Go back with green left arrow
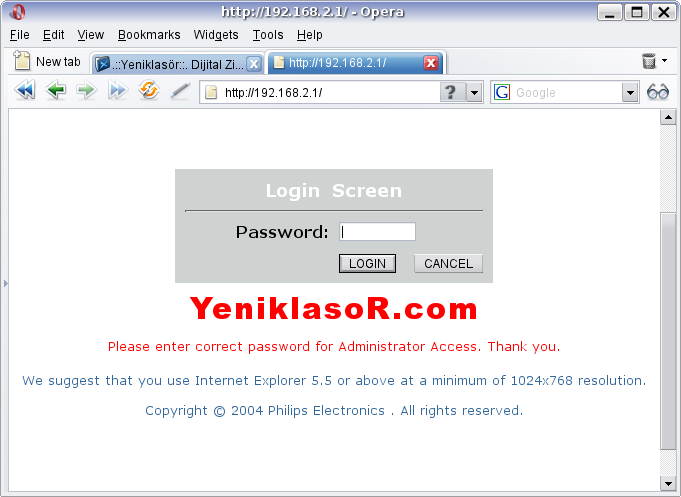The width and height of the screenshot is (681, 497). [56, 90]
